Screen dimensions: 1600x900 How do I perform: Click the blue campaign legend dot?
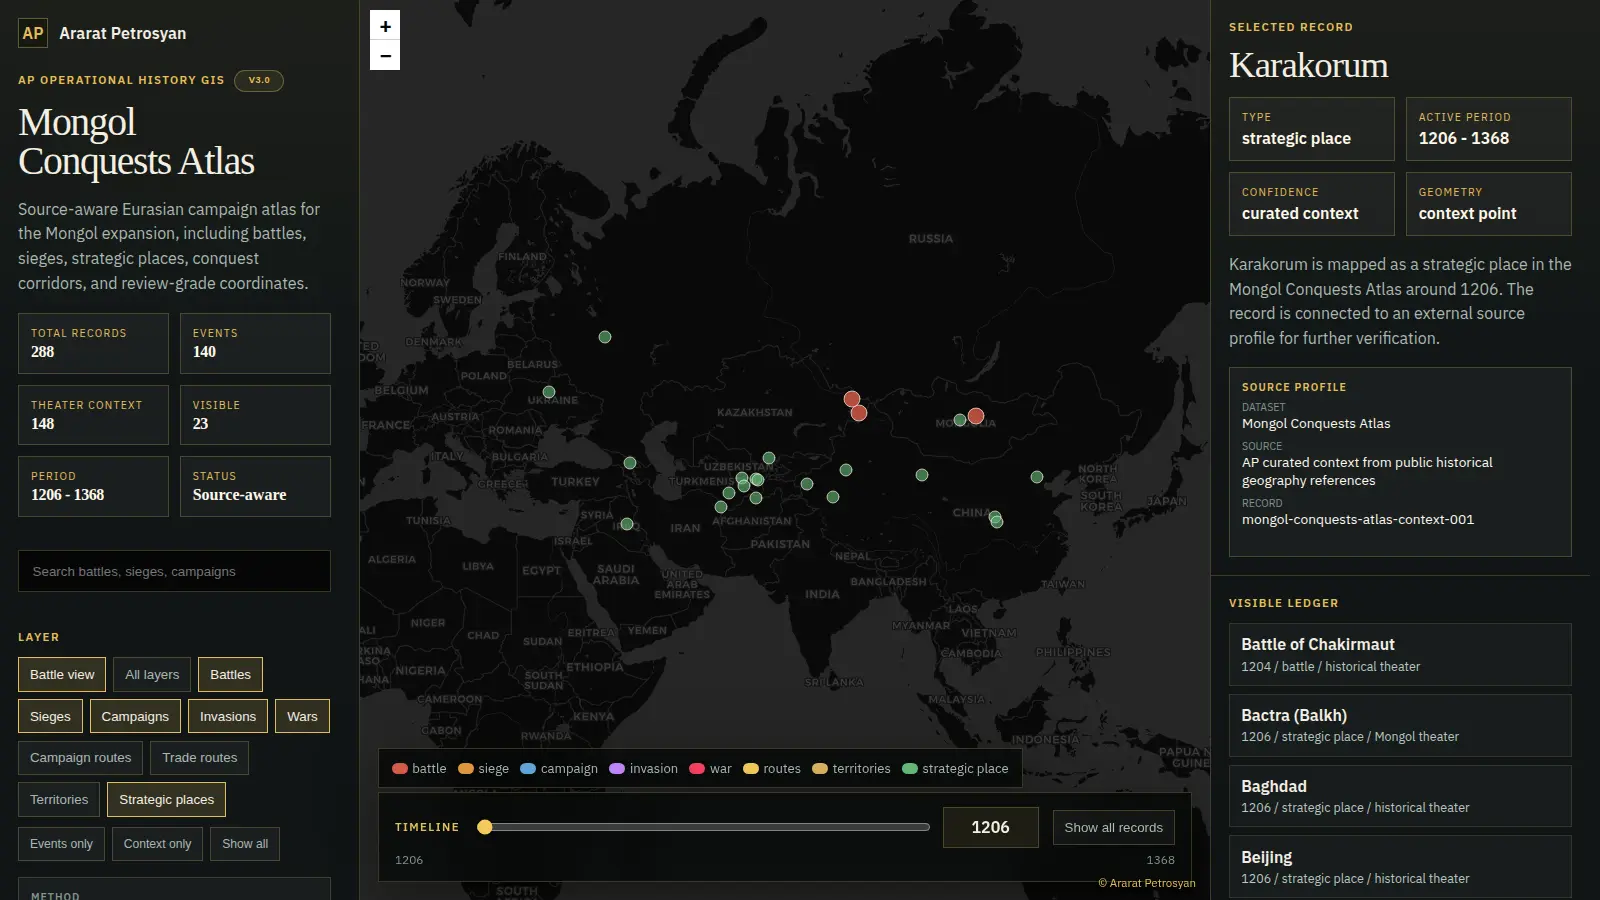[528, 769]
